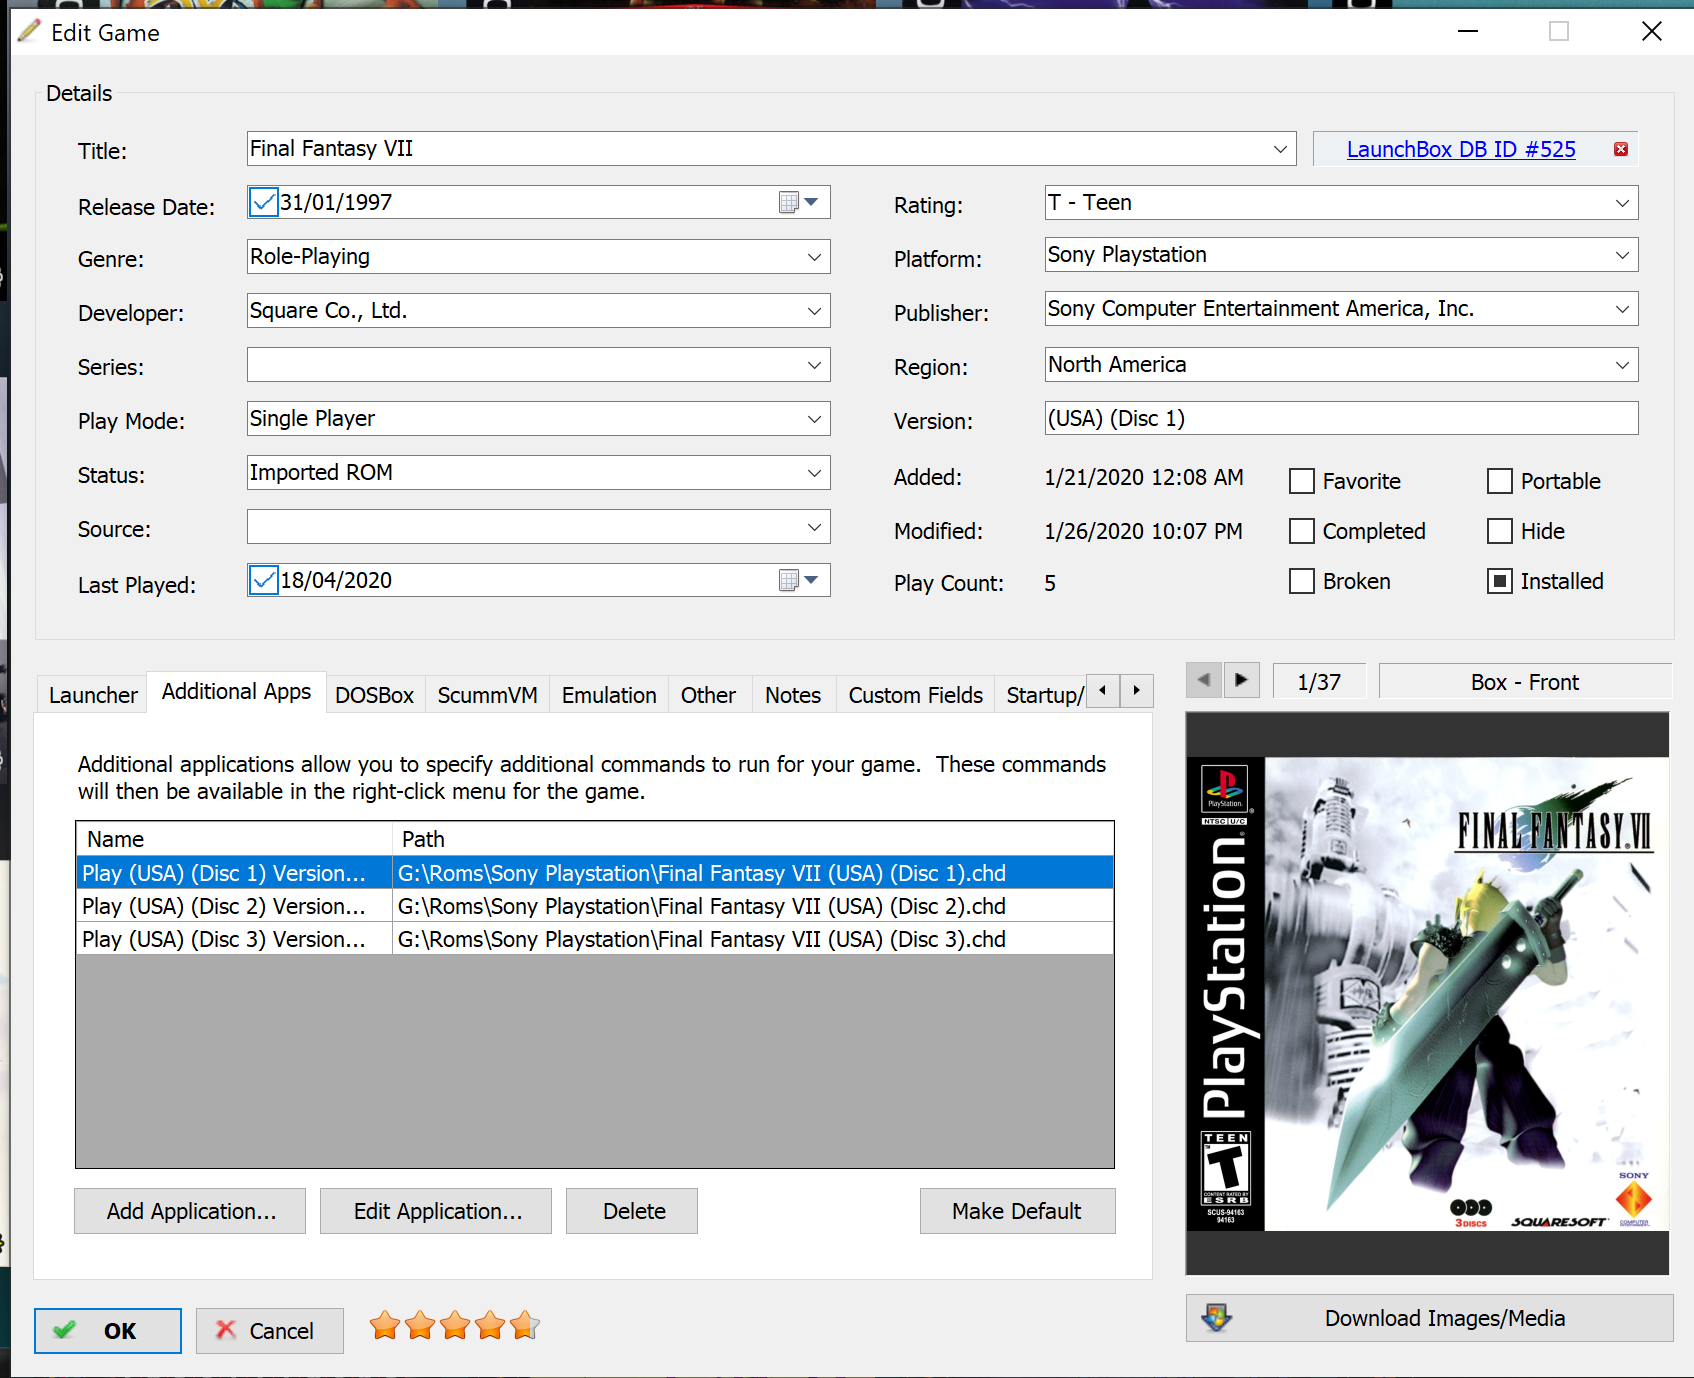Select the Additional Apps tab
The width and height of the screenshot is (1694, 1378).
click(x=236, y=692)
